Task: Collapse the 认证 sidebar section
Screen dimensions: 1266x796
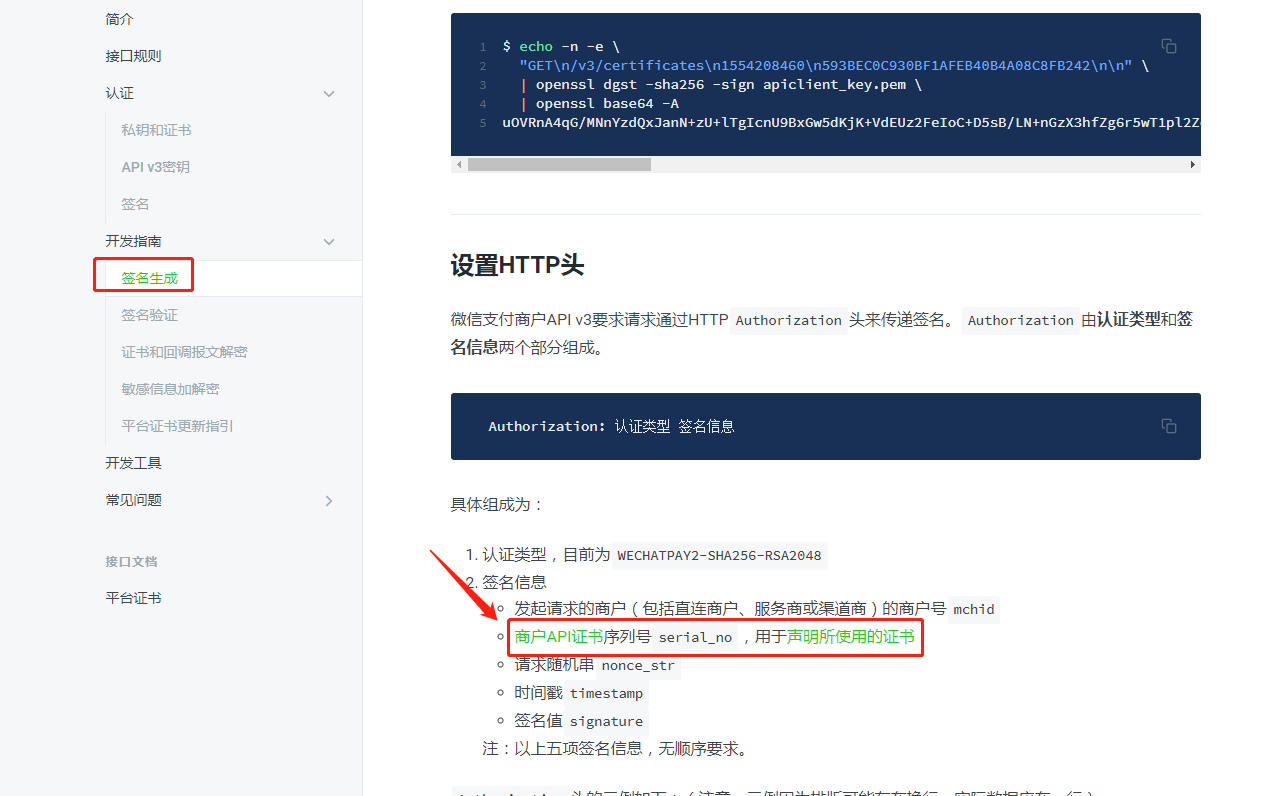Action: coord(329,93)
